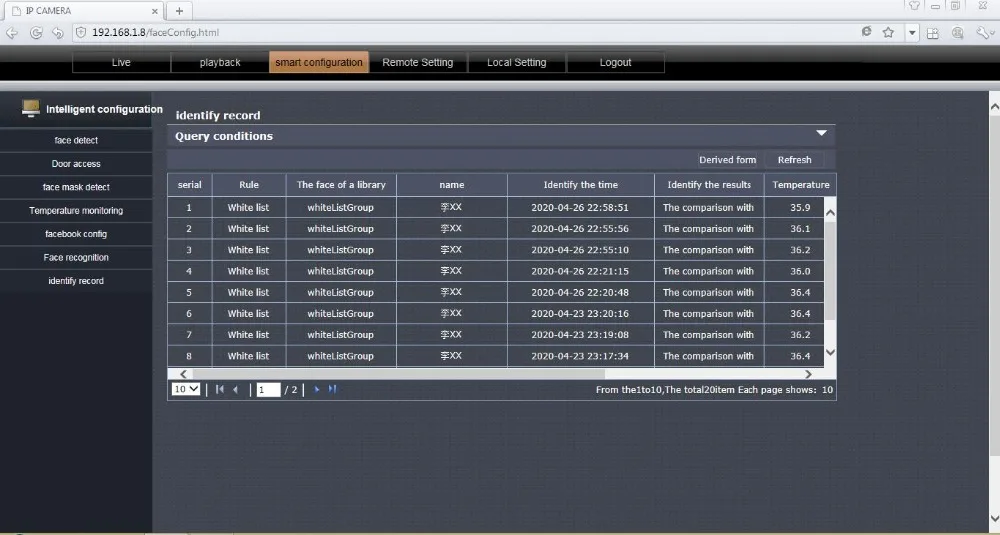The image size is (1000, 535).
Task: Click the Identify the time header
Action: [x=580, y=185]
